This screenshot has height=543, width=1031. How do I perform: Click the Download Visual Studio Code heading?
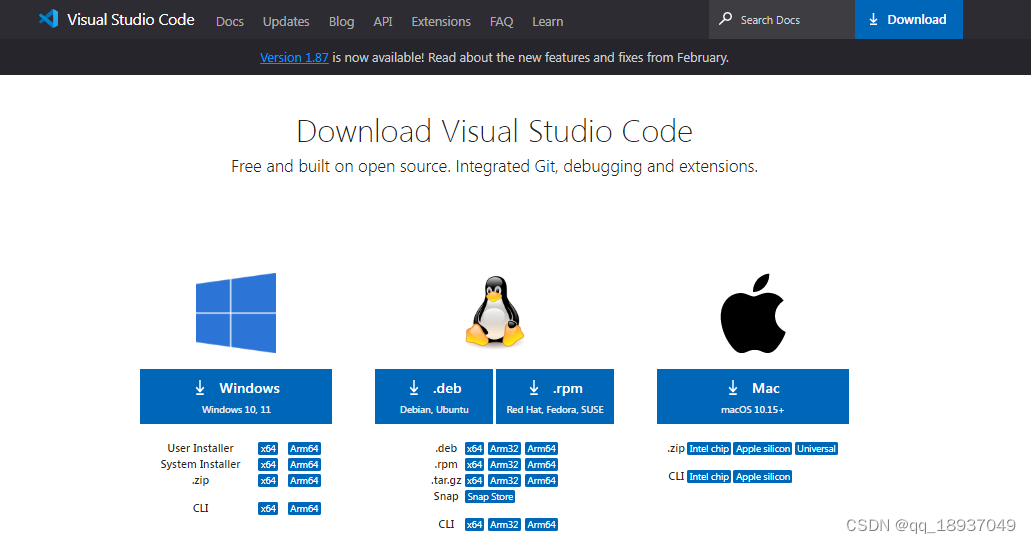point(494,131)
